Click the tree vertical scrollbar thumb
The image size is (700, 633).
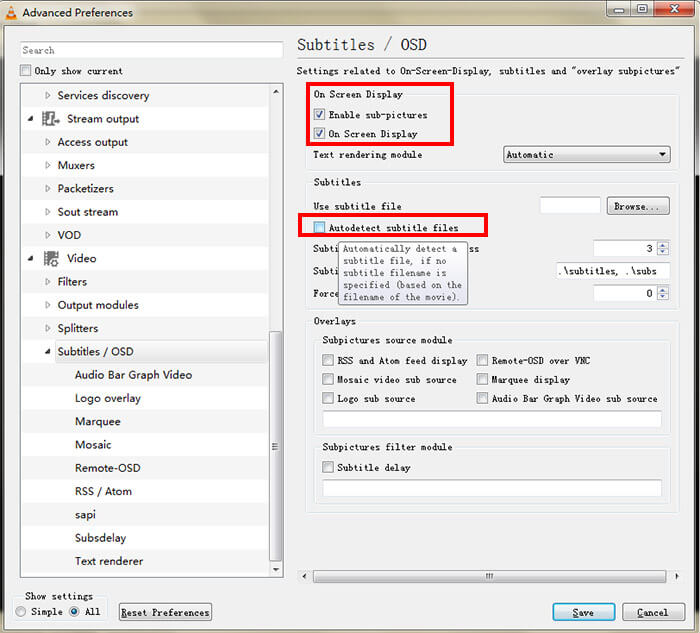coord(276,446)
